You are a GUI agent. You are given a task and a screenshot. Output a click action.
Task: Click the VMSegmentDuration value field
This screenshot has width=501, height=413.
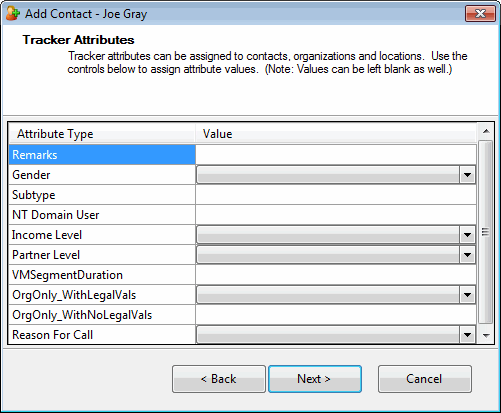pos(336,275)
